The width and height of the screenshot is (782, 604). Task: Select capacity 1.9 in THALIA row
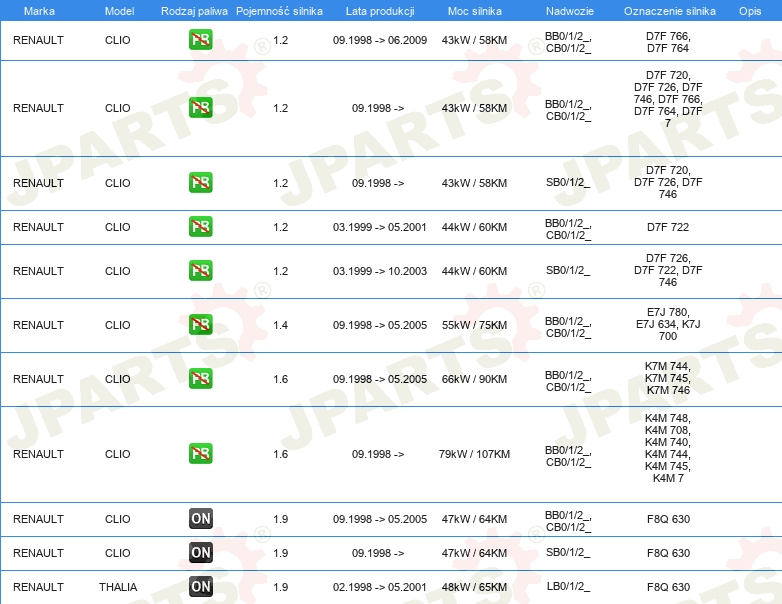280,588
